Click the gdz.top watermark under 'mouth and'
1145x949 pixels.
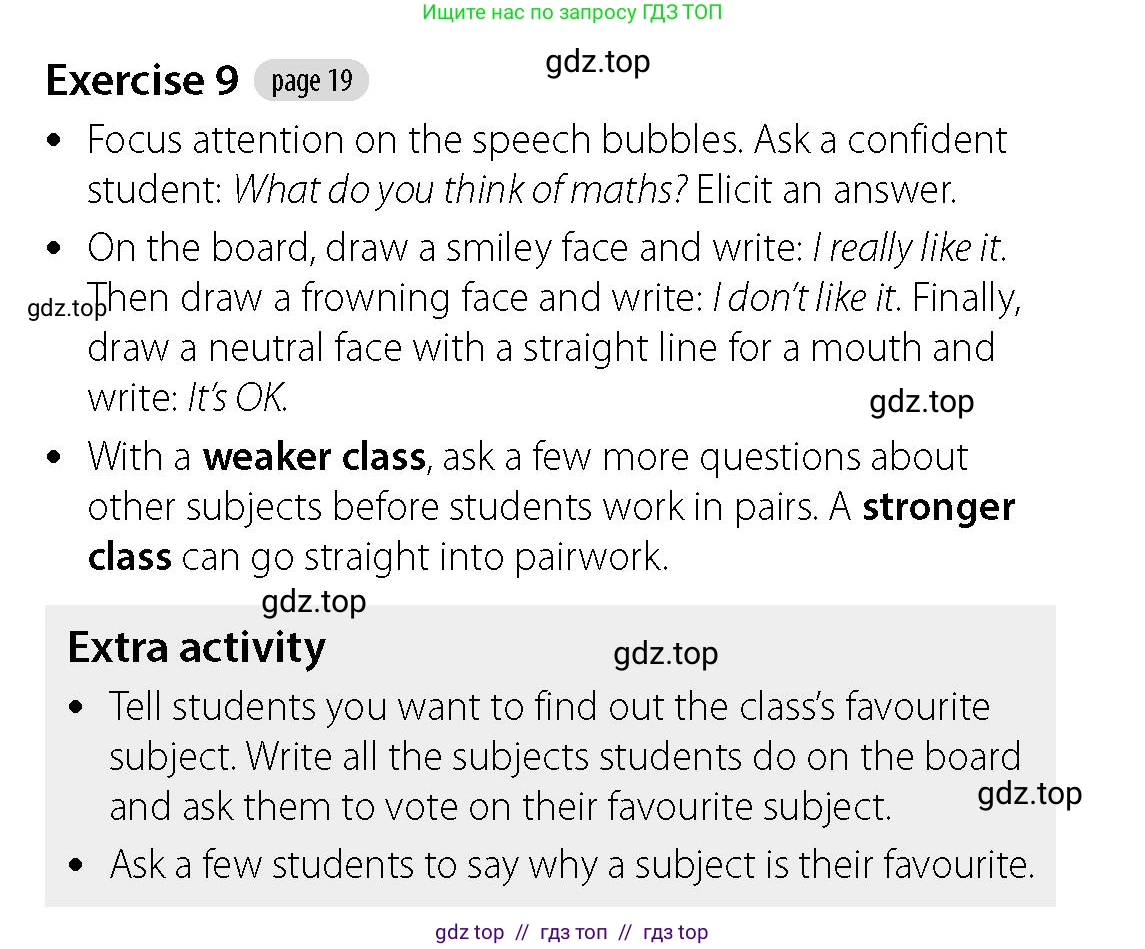pos(922,402)
